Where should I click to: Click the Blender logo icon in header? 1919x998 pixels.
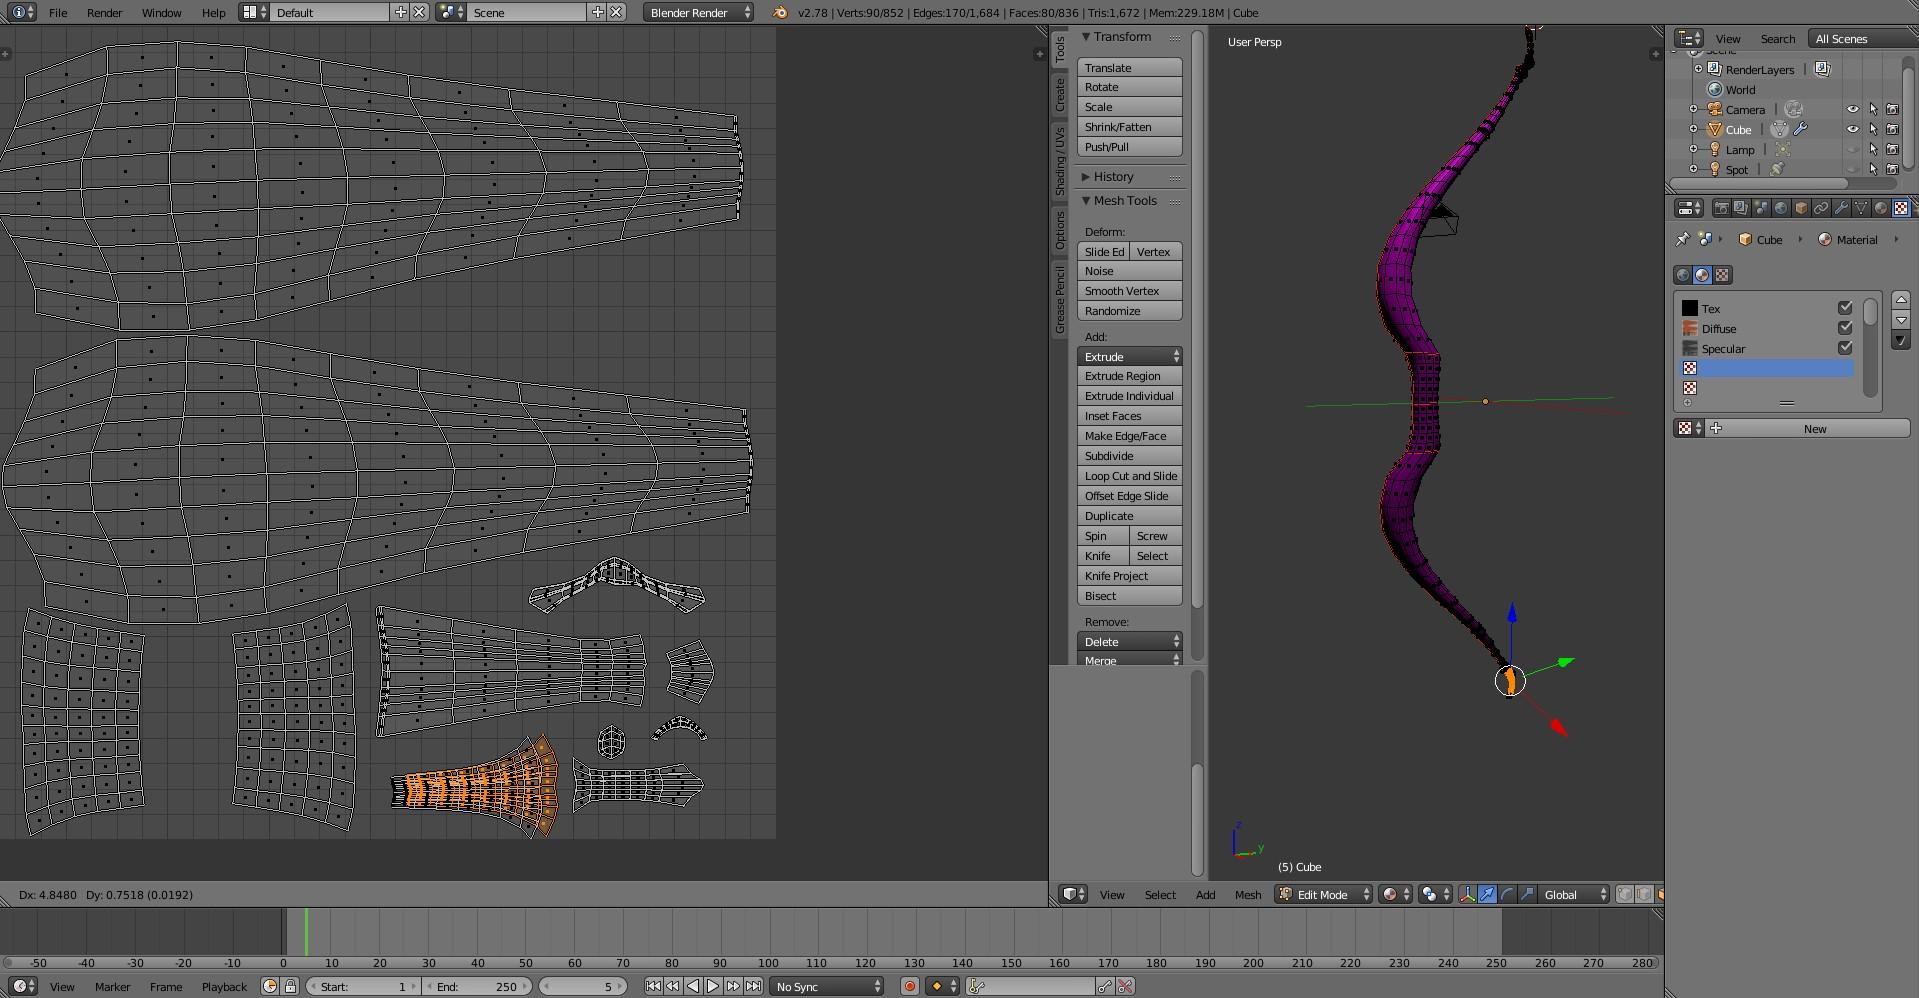(x=780, y=13)
